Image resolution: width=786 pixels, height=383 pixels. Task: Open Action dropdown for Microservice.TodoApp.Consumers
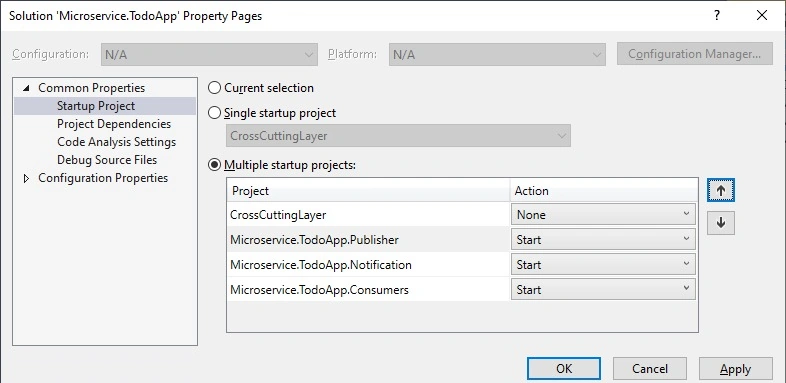[603, 290]
